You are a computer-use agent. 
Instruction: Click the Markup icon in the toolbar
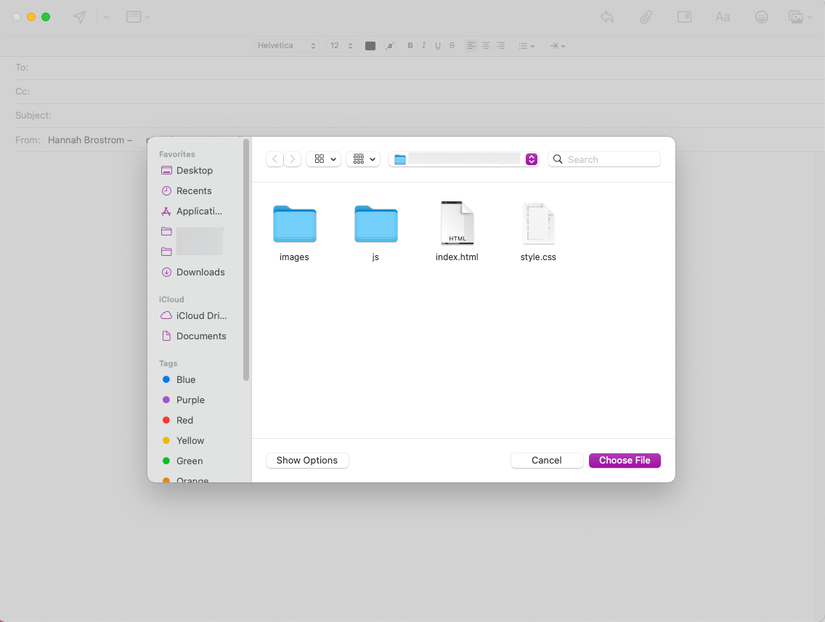pyautogui.click(x=684, y=17)
